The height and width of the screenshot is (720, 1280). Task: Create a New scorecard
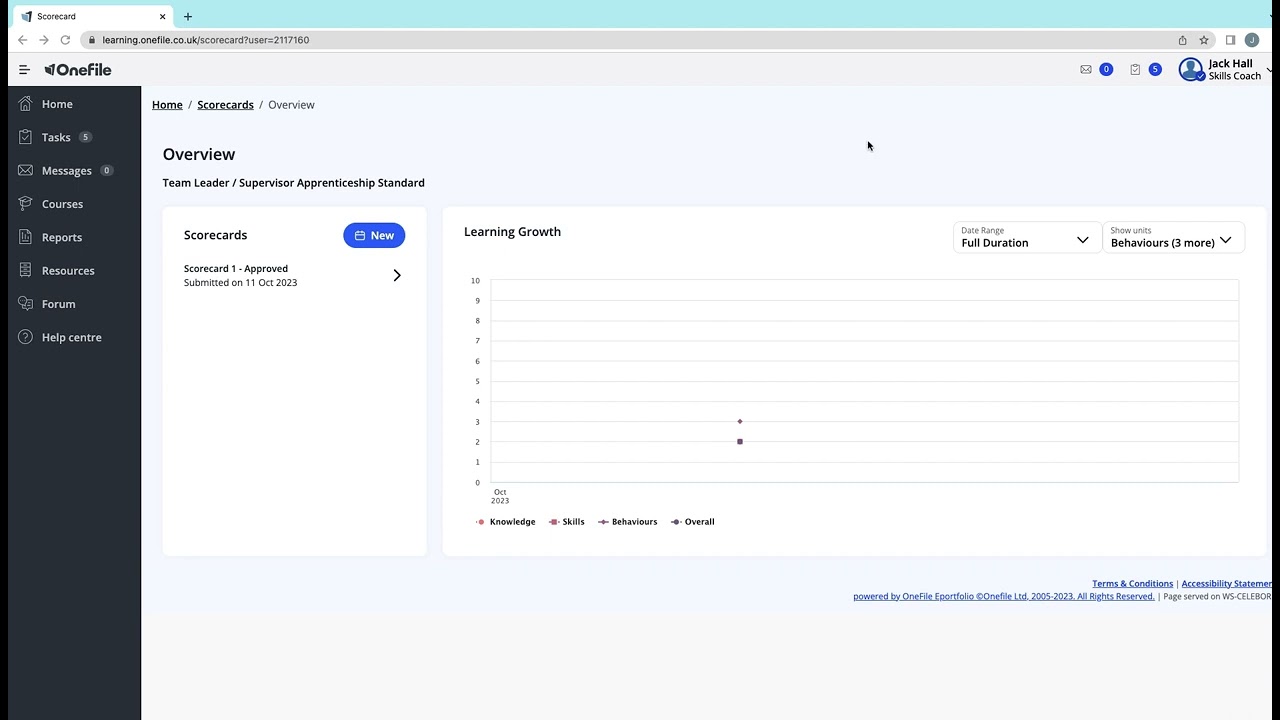[x=374, y=235]
